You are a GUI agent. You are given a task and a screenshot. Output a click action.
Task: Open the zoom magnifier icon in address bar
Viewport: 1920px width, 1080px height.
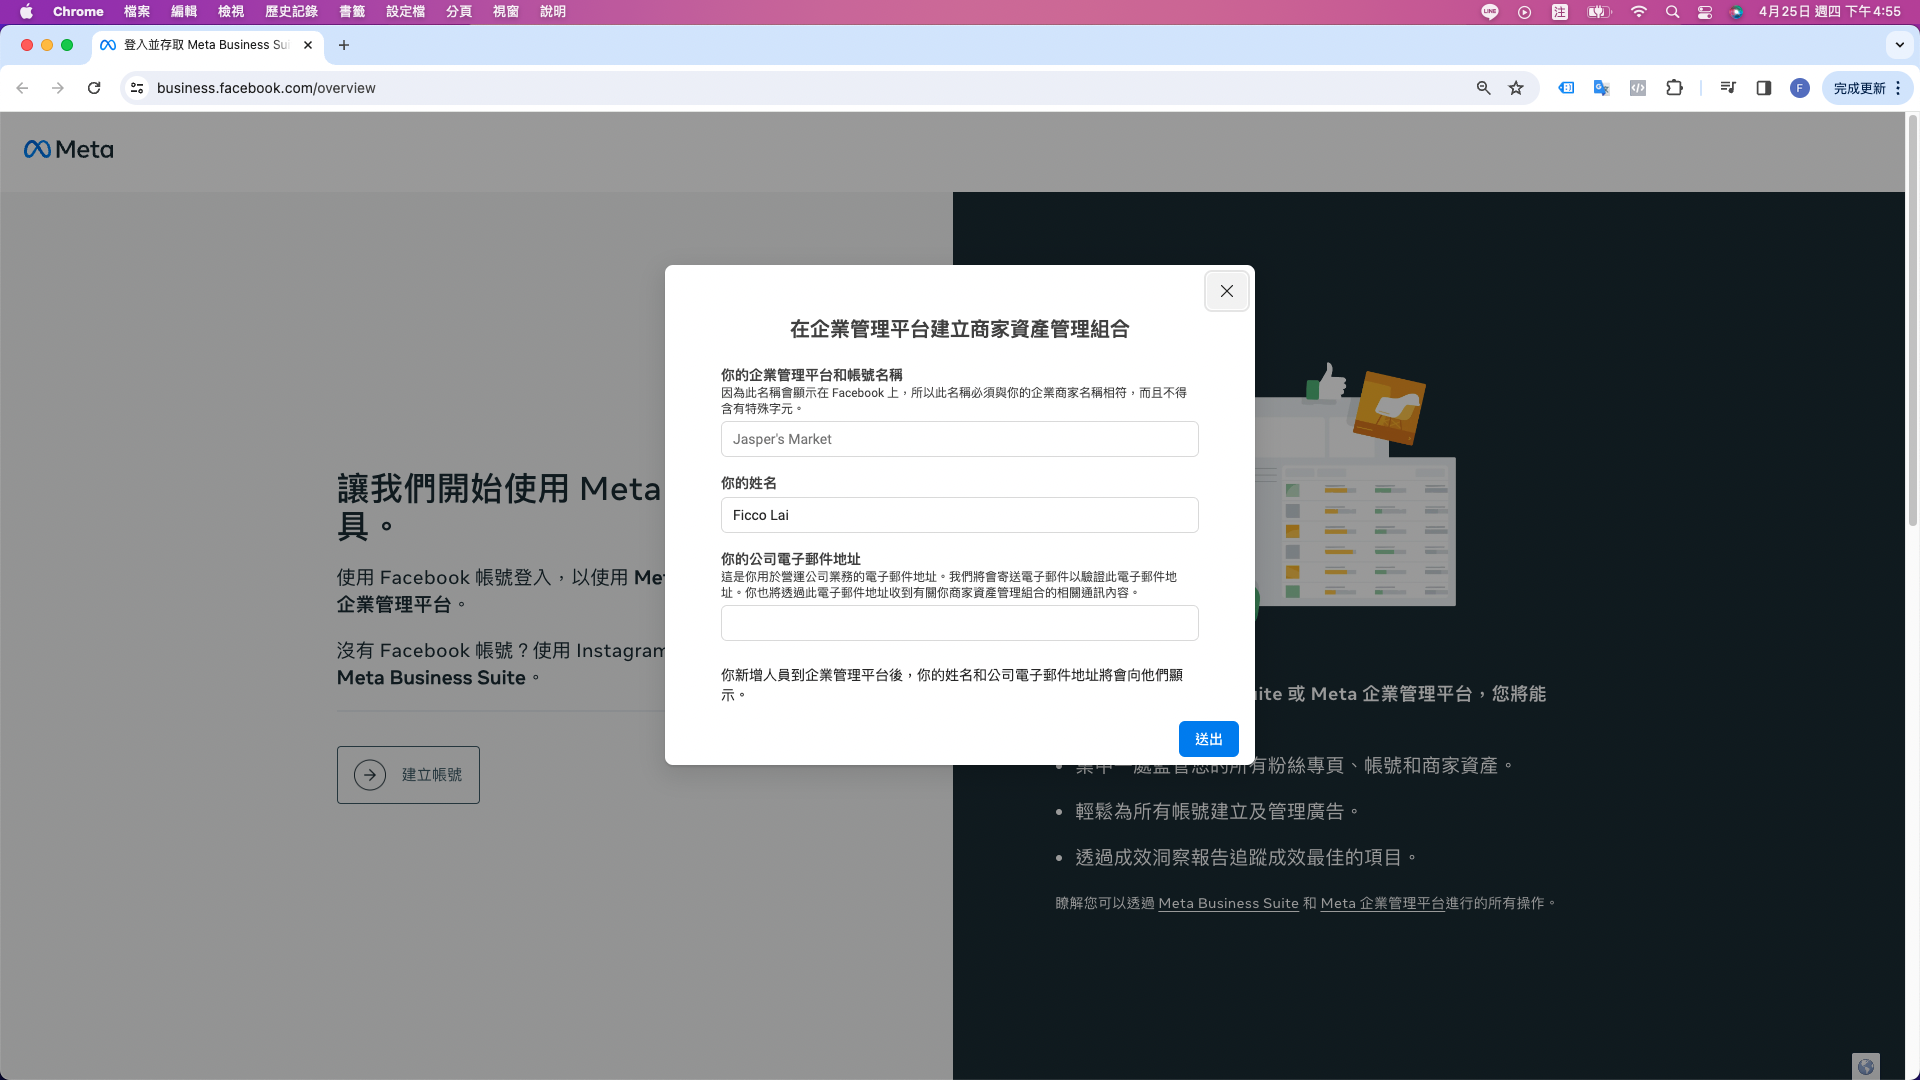tap(1483, 88)
